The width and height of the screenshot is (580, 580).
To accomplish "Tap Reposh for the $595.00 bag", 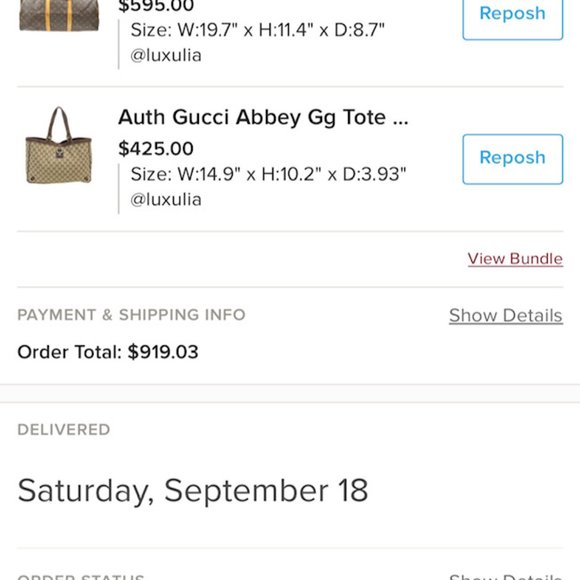I will (x=513, y=17).
